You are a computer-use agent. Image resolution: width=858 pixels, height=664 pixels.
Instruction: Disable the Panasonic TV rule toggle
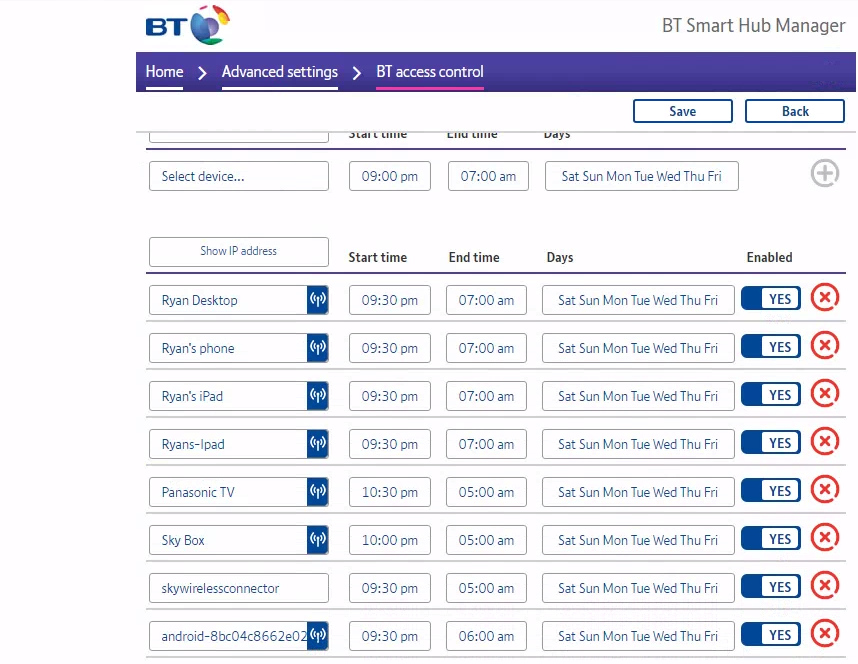770,491
